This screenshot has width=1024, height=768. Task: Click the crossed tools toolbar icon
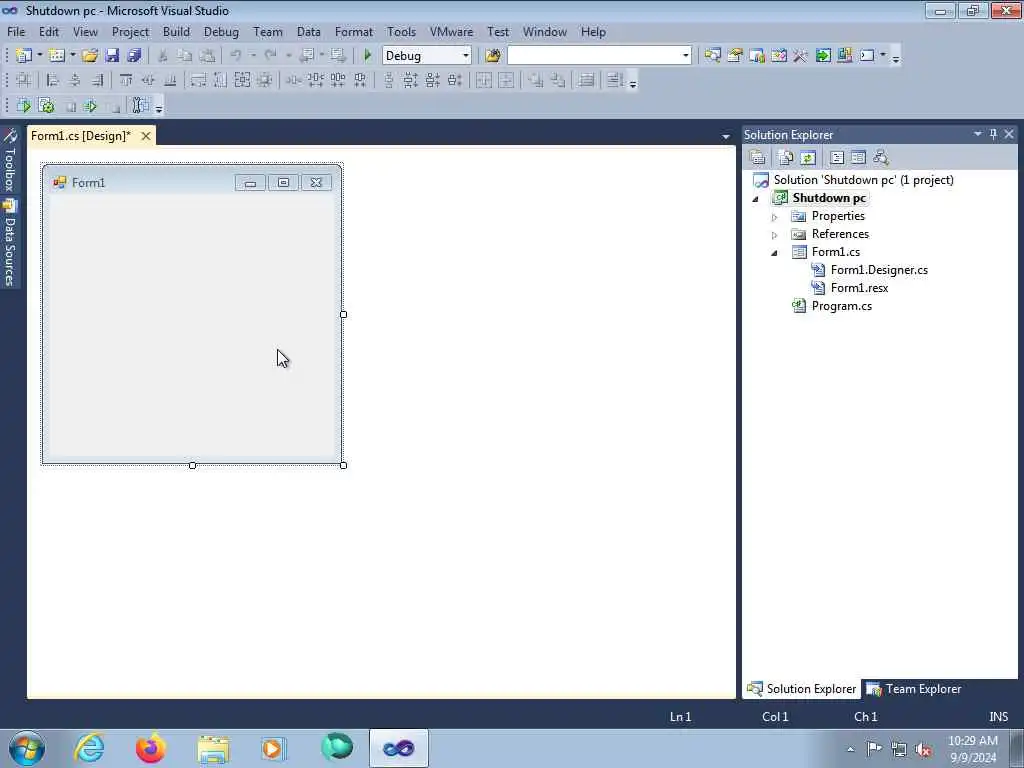(801, 56)
